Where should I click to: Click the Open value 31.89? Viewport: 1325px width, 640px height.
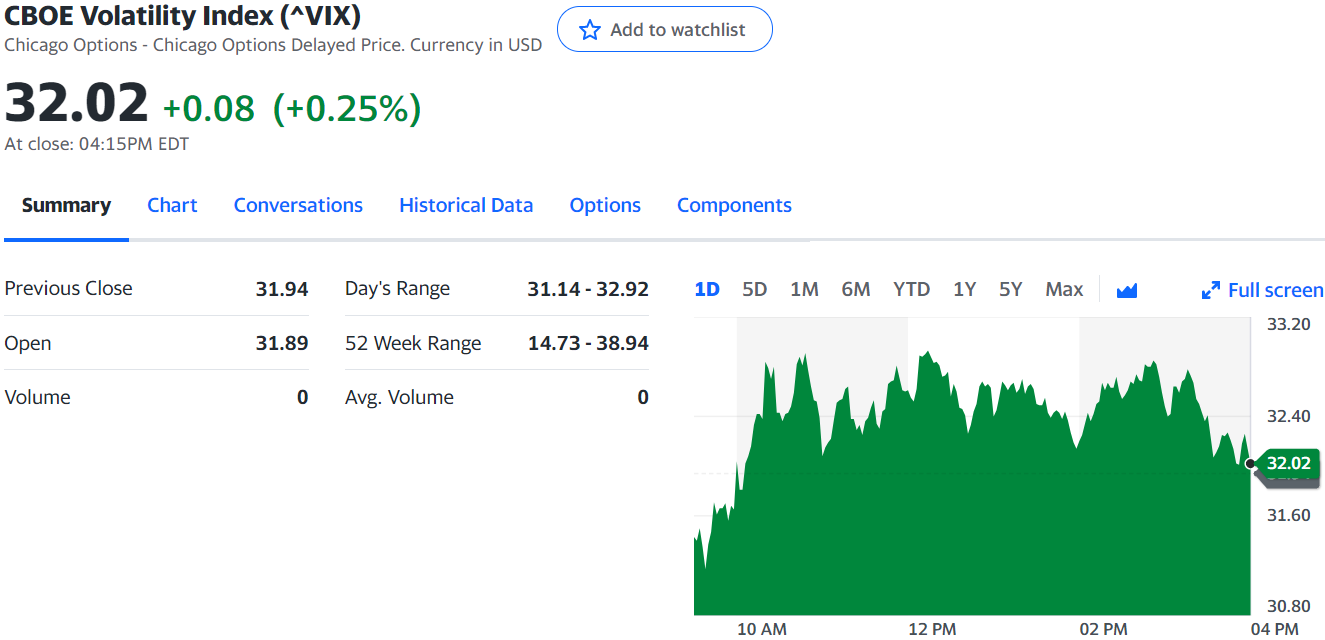(282, 343)
